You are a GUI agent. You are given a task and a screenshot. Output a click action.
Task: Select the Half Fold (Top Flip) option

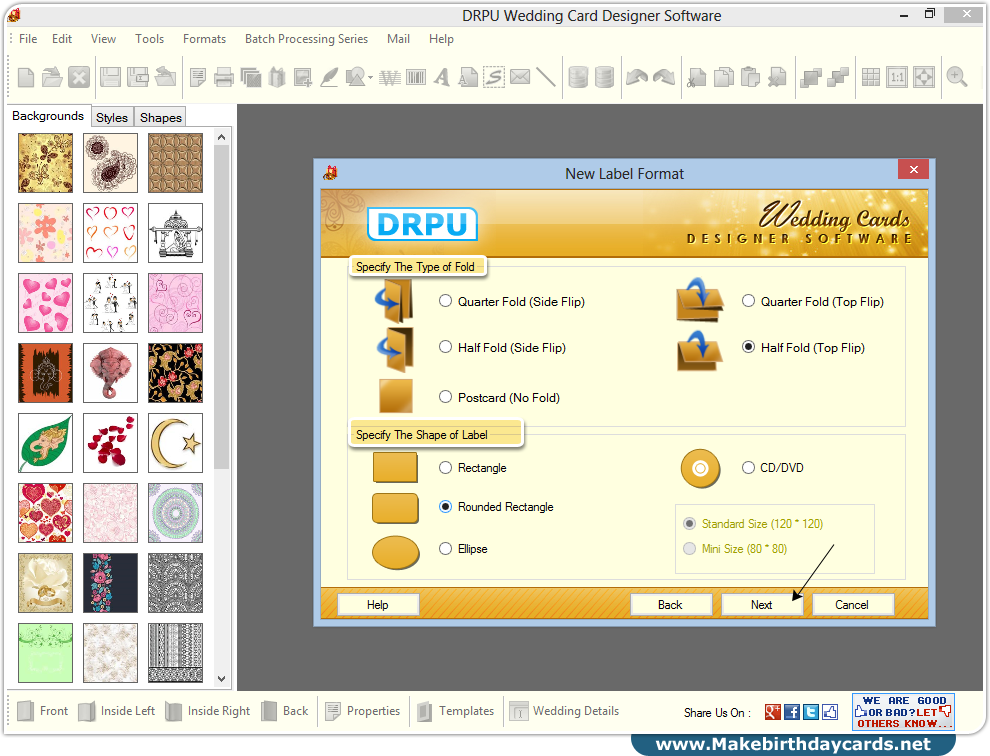click(748, 347)
